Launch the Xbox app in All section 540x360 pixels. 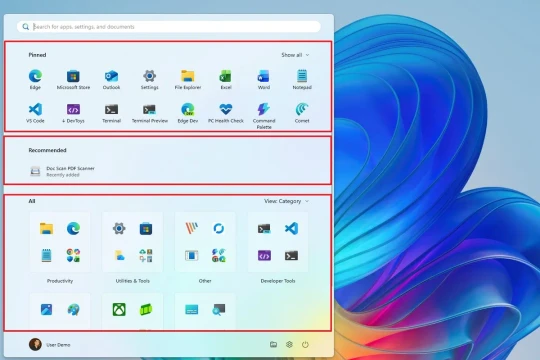(119, 309)
